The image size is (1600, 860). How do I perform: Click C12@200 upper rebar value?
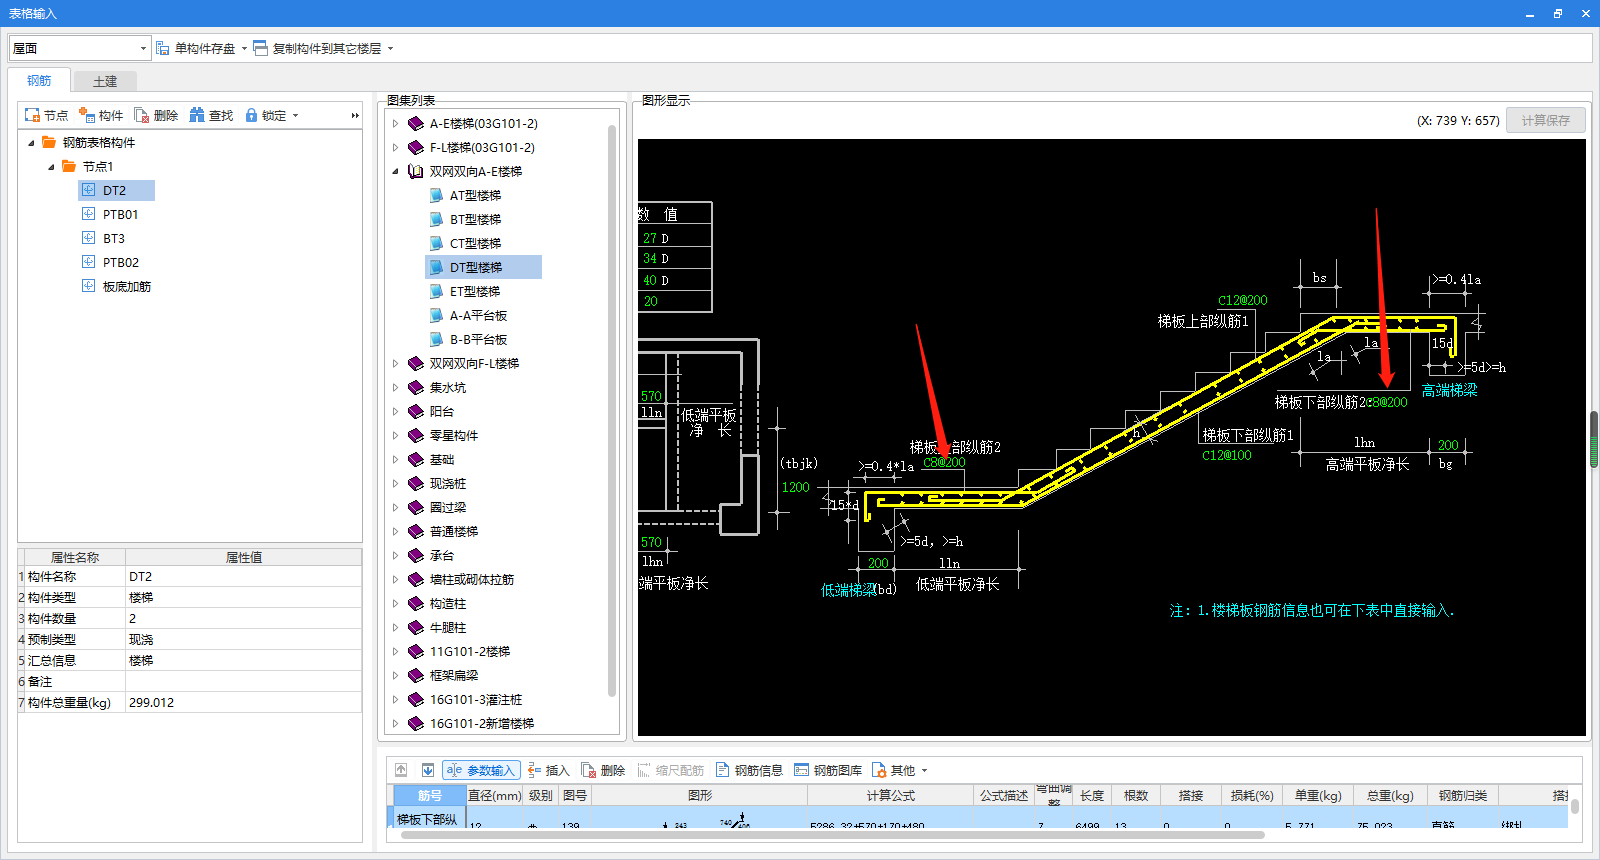pyautogui.click(x=1243, y=301)
